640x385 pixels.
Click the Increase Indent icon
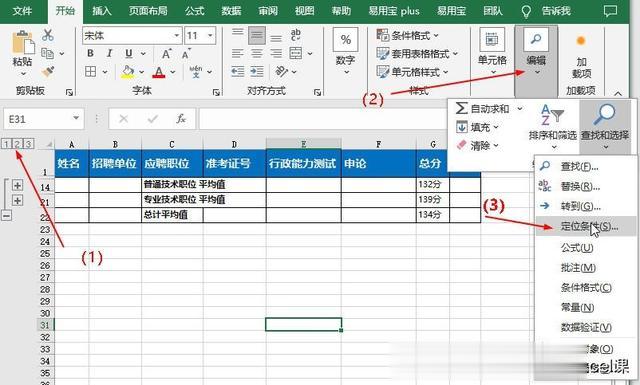click(x=256, y=72)
